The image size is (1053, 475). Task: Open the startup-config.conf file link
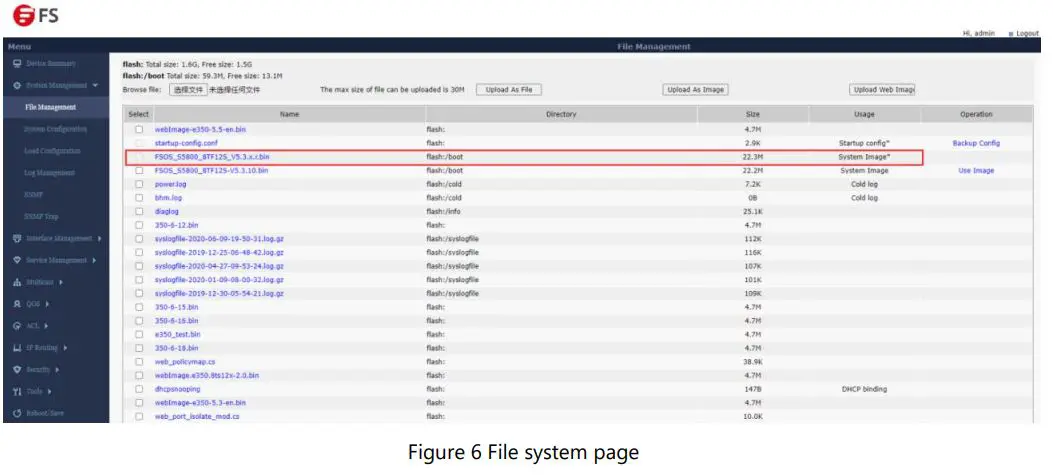[x=186, y=143]
